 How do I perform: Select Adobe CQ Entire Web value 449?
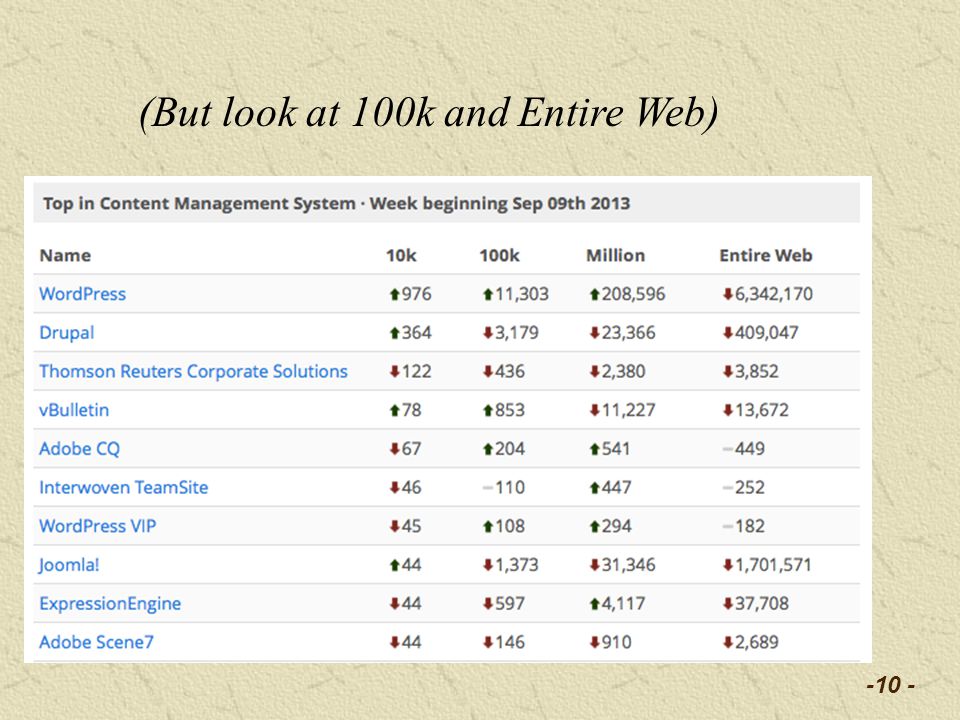(x=749, y=449)
